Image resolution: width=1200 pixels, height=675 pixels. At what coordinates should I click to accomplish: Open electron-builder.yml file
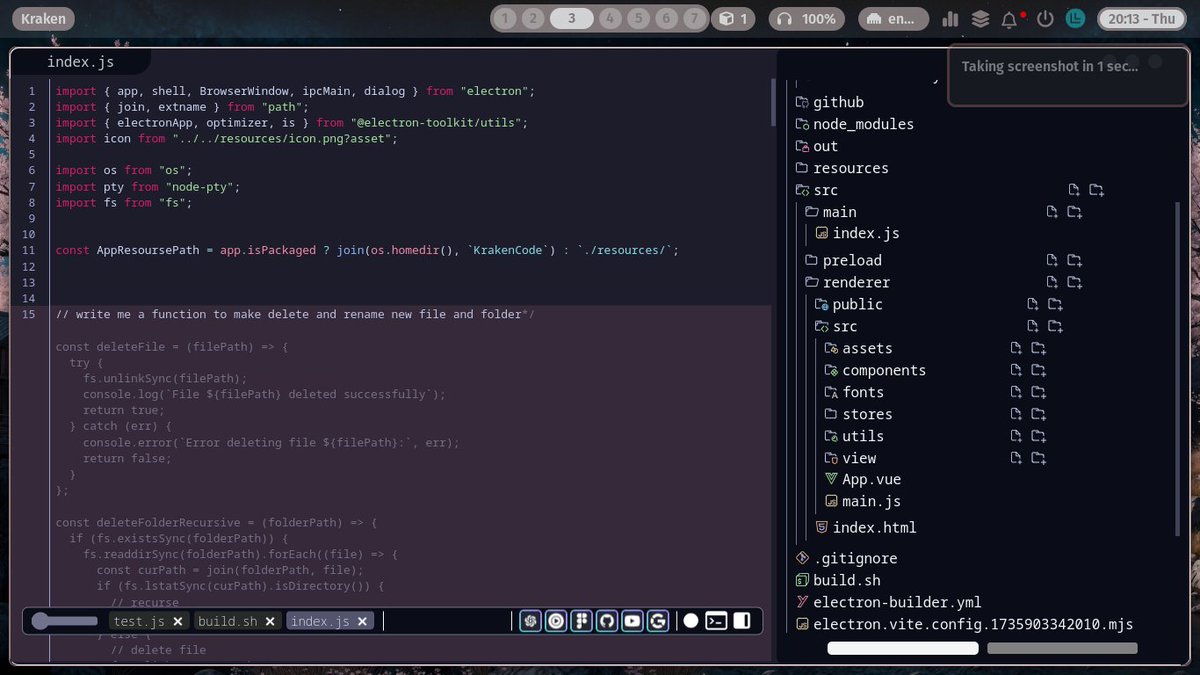(x=888, y=602)
